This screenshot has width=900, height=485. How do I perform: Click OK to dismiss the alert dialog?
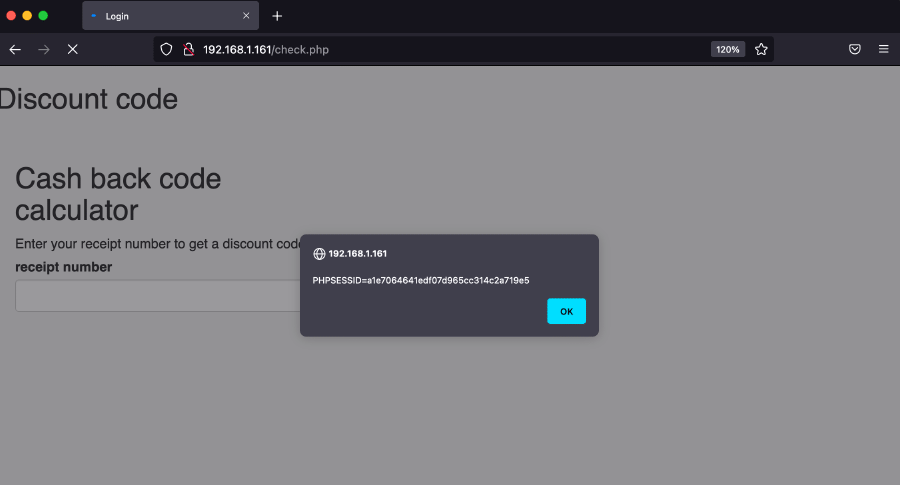coord(566,311)
